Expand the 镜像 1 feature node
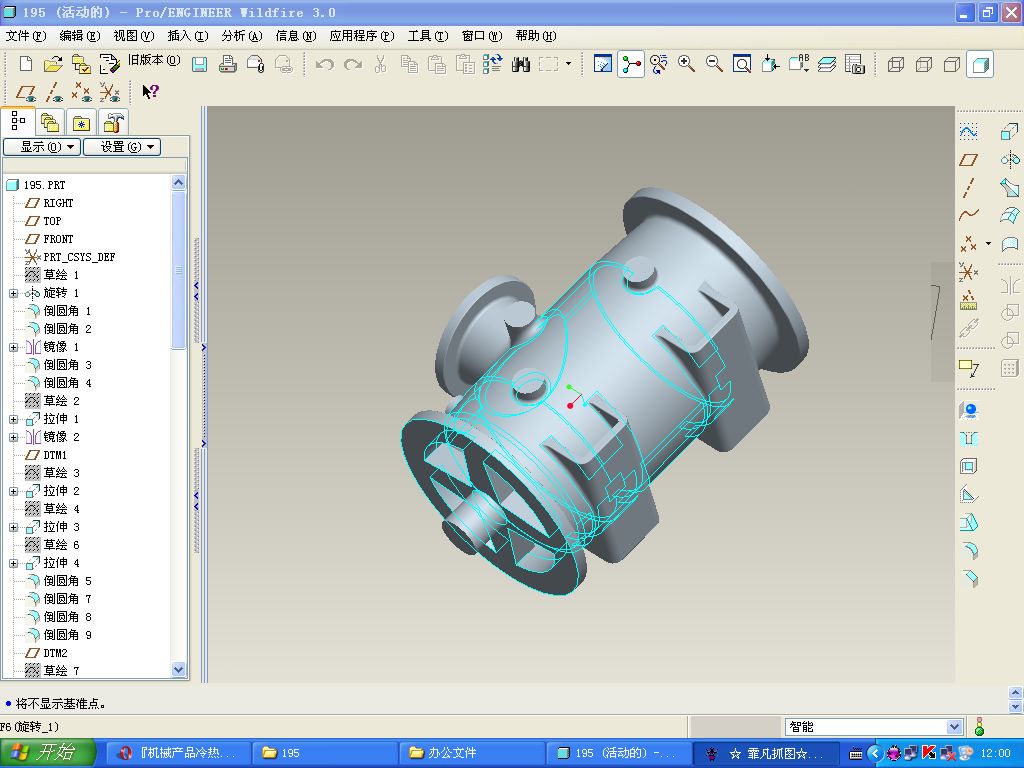 [x=13, y=347]
